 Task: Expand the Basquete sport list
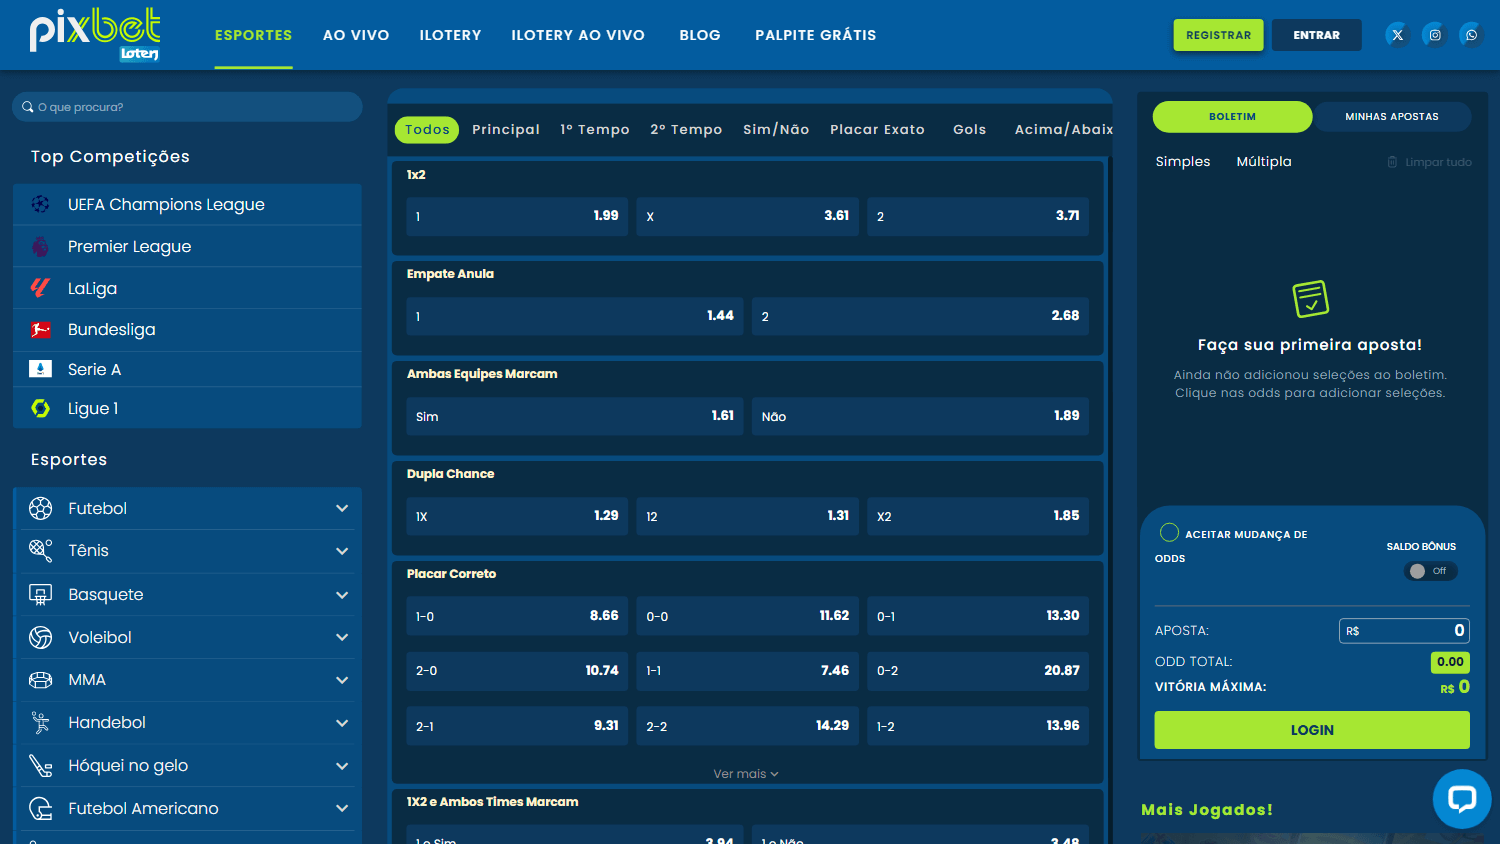342,595
